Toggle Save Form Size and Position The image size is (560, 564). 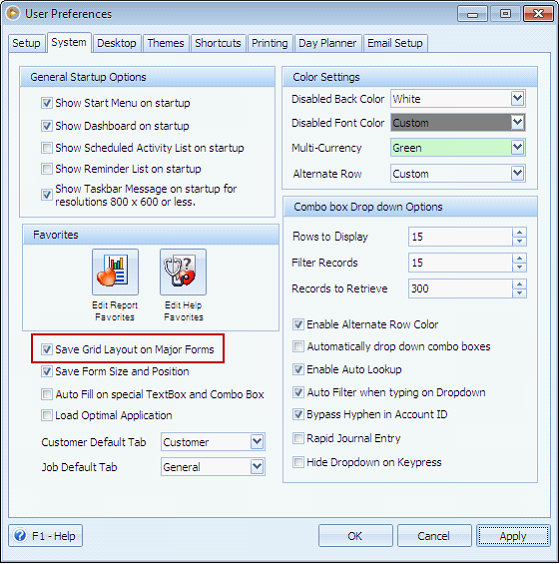coord(47,371)
